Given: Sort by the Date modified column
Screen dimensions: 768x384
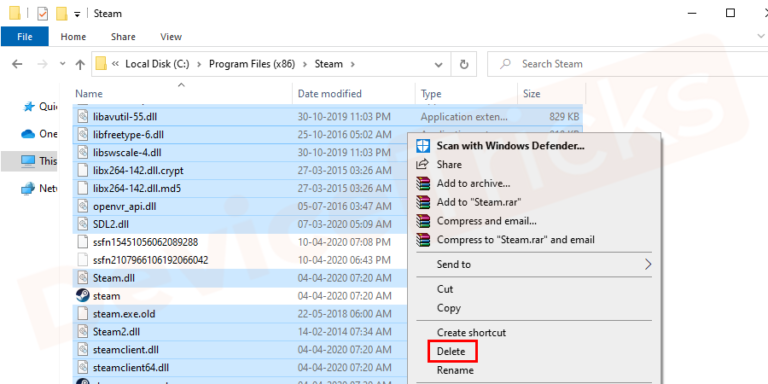Looking at the screenshot, I should click(329, 94).
